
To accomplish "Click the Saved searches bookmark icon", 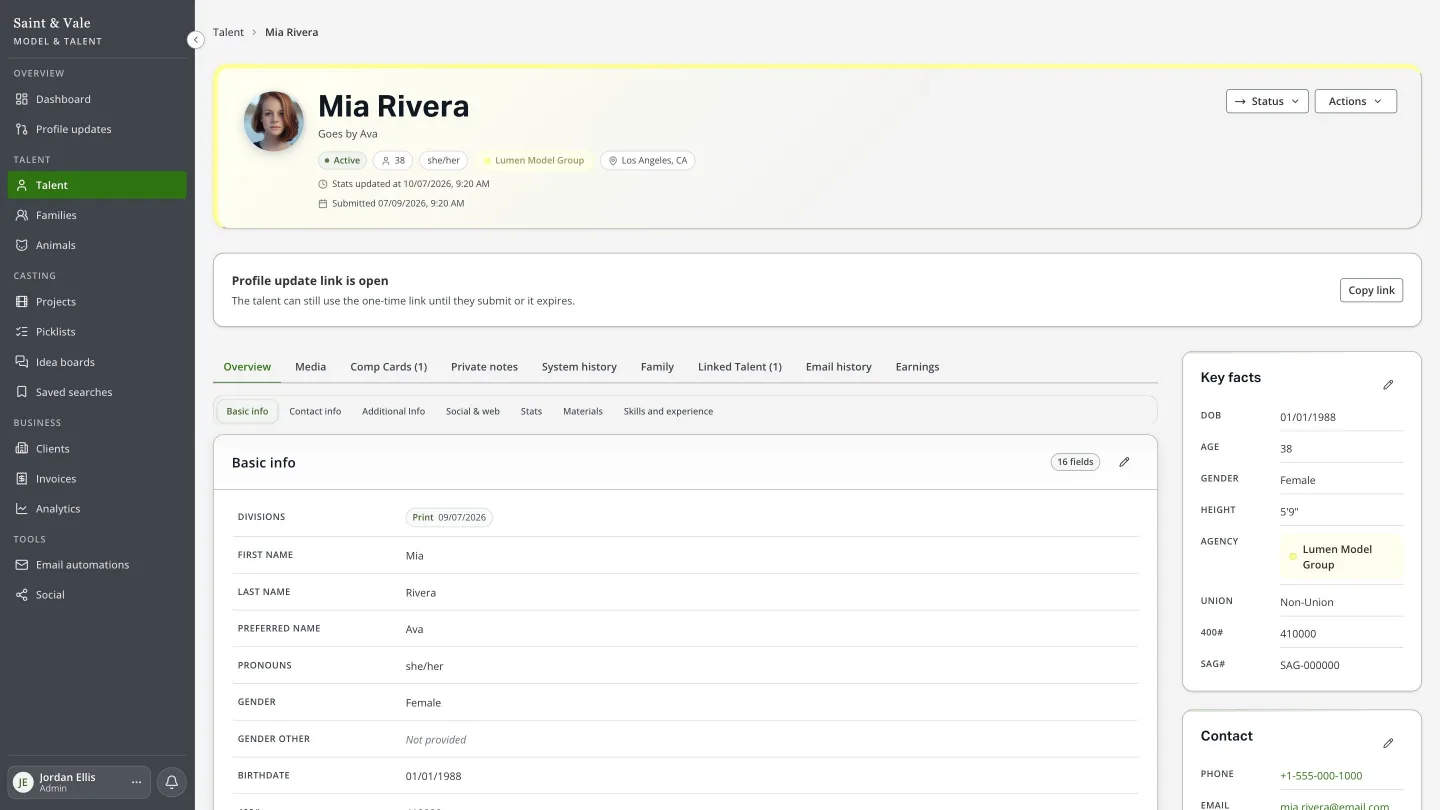I will (22, 392).
